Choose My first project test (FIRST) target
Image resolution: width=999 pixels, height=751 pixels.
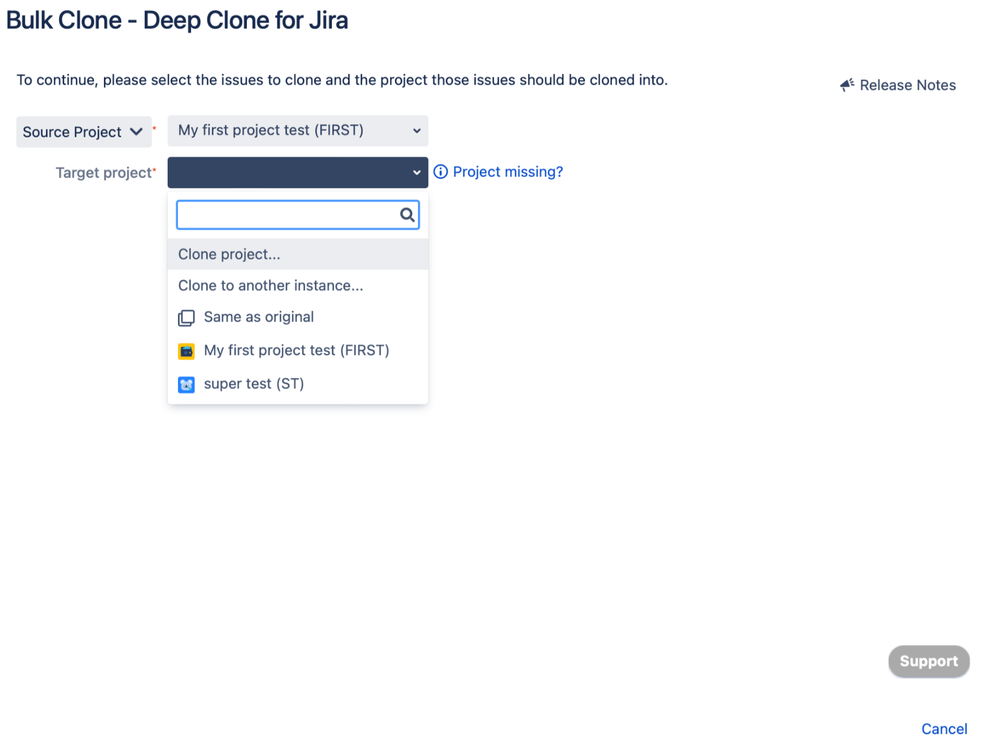point(298,350)
